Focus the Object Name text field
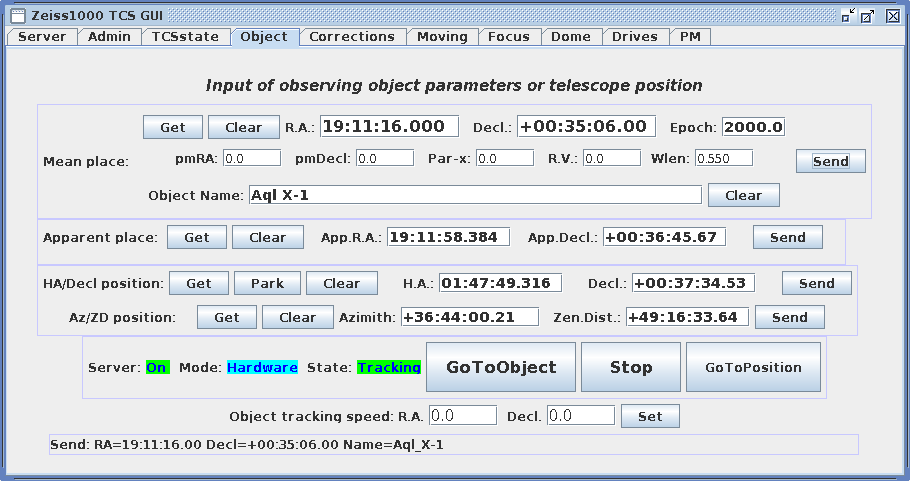The image size is (910, 481). [474, 195]
